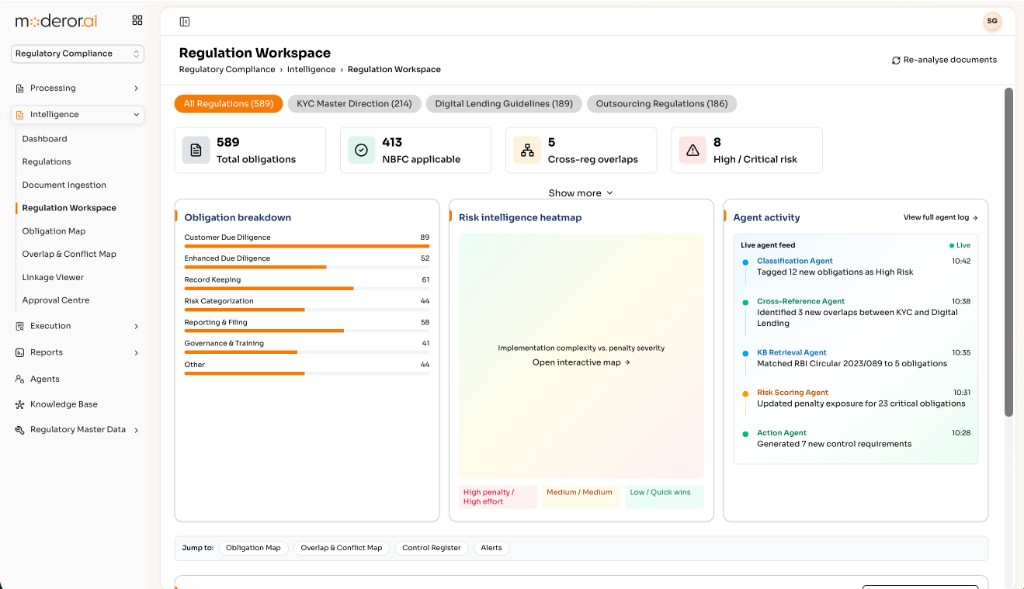Image resolution: width=1024 pixels, height=589 pixels.
Task: Click the Governance & Training row
Action: click(306, 347)
